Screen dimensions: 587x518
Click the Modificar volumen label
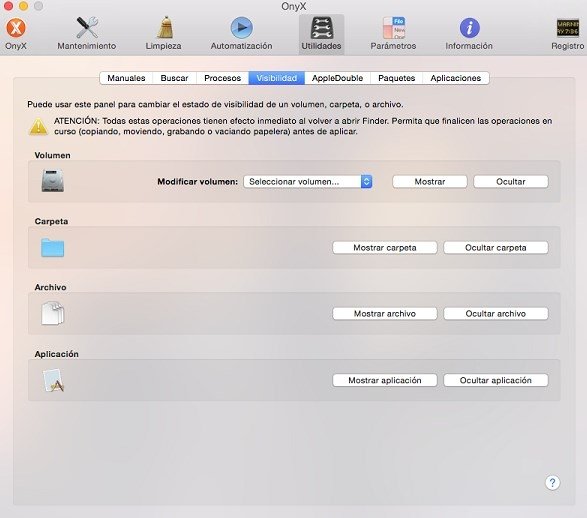(197, 182)
